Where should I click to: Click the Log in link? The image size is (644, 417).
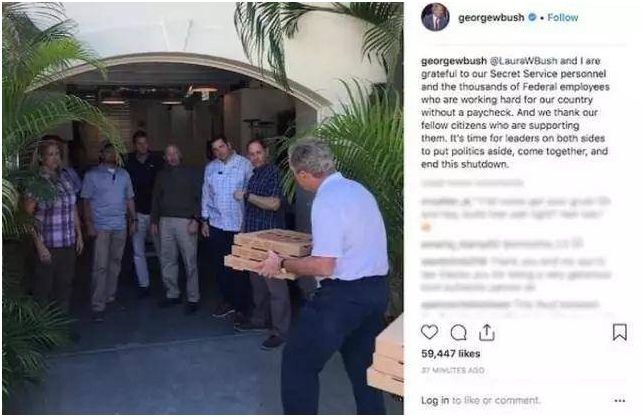click(x=435, y=400)
